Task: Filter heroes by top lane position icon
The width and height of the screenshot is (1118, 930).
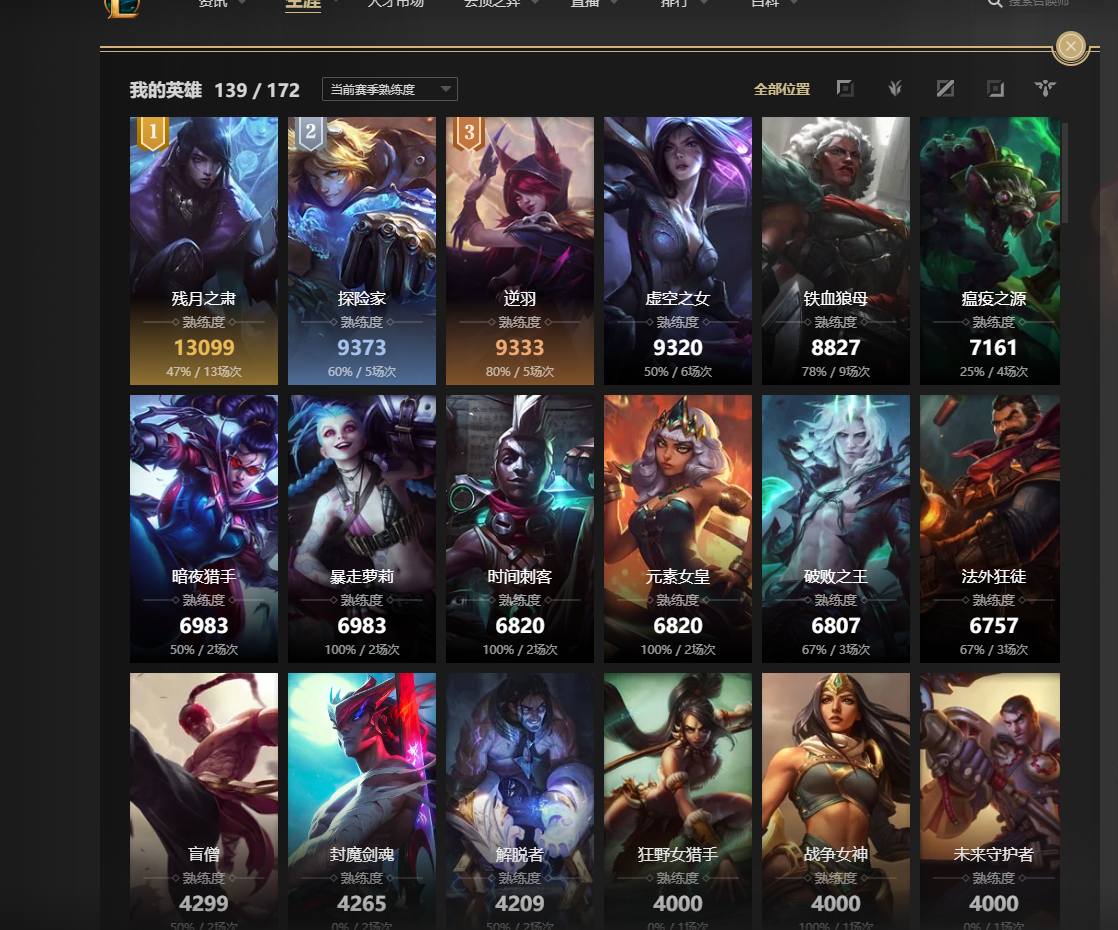Action: pos(845,88)
